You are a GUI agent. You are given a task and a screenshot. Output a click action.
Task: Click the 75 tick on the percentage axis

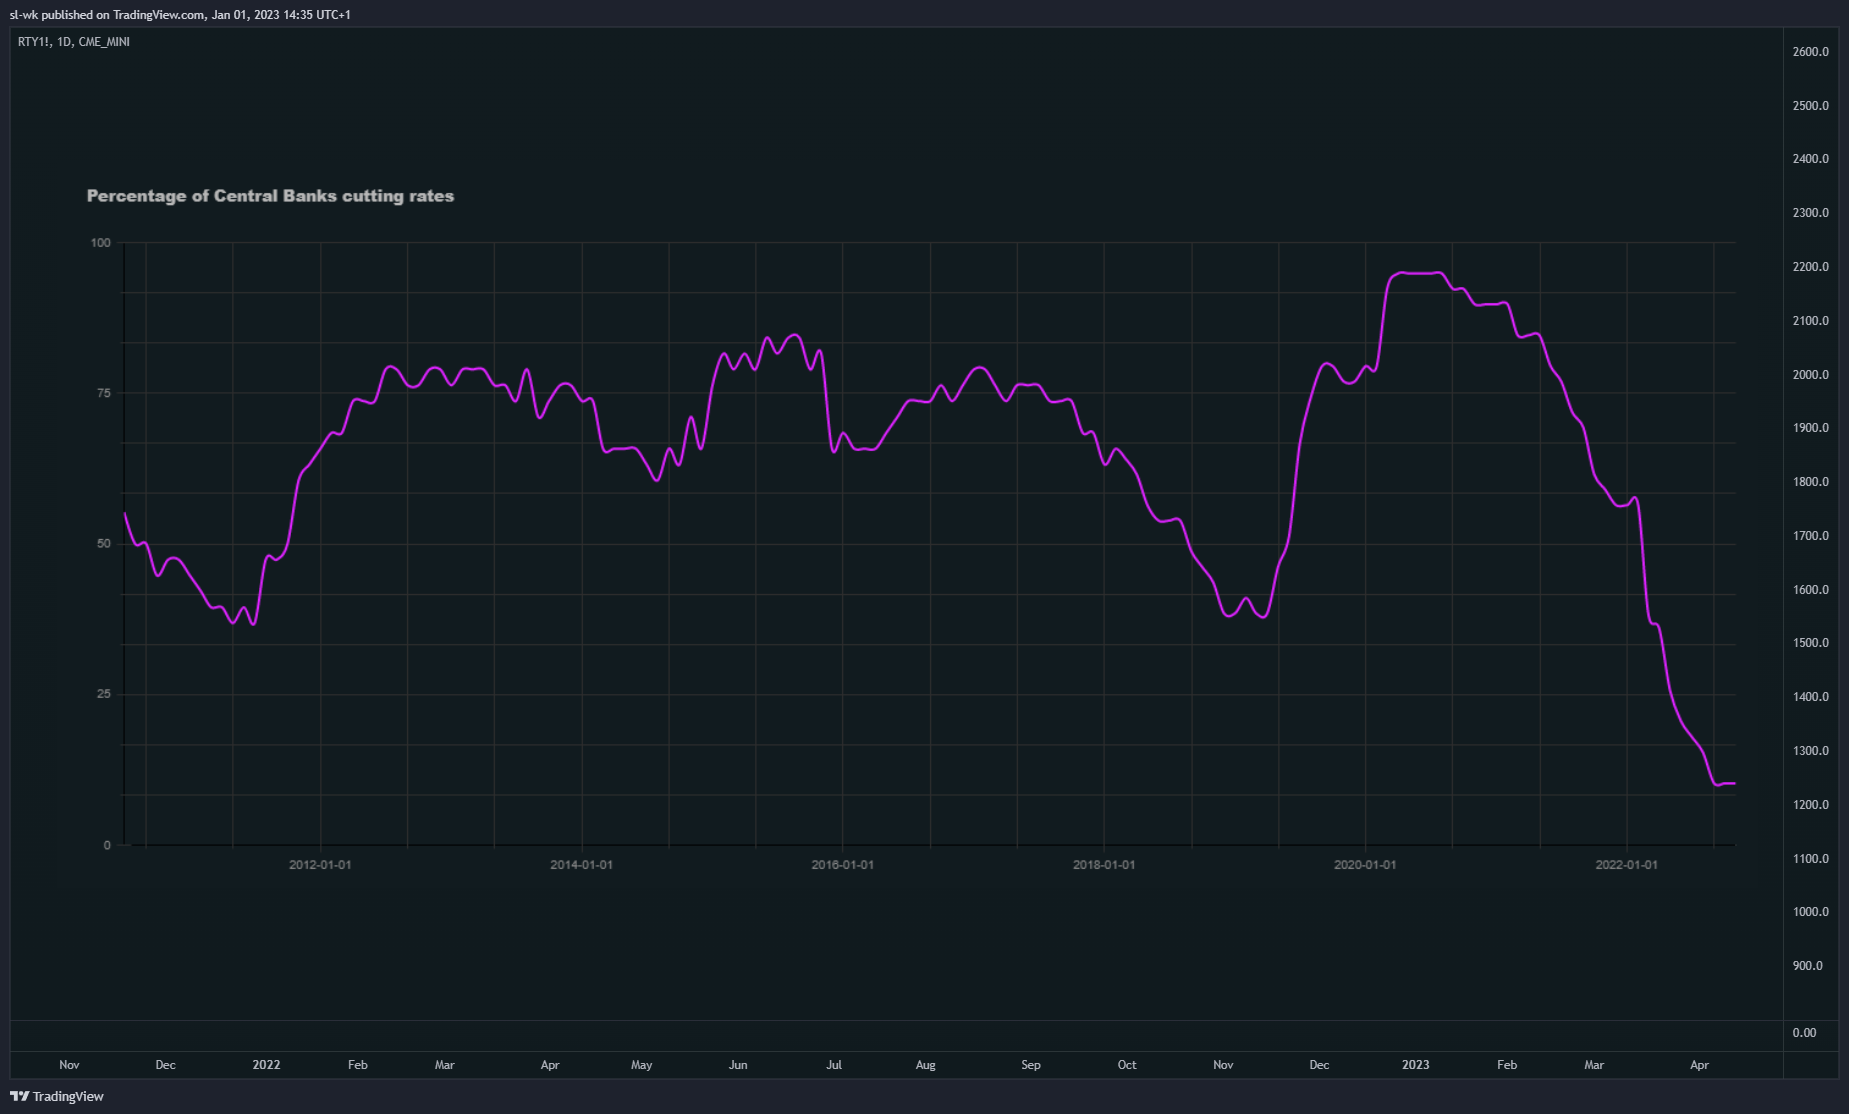[x=104, y=393]
